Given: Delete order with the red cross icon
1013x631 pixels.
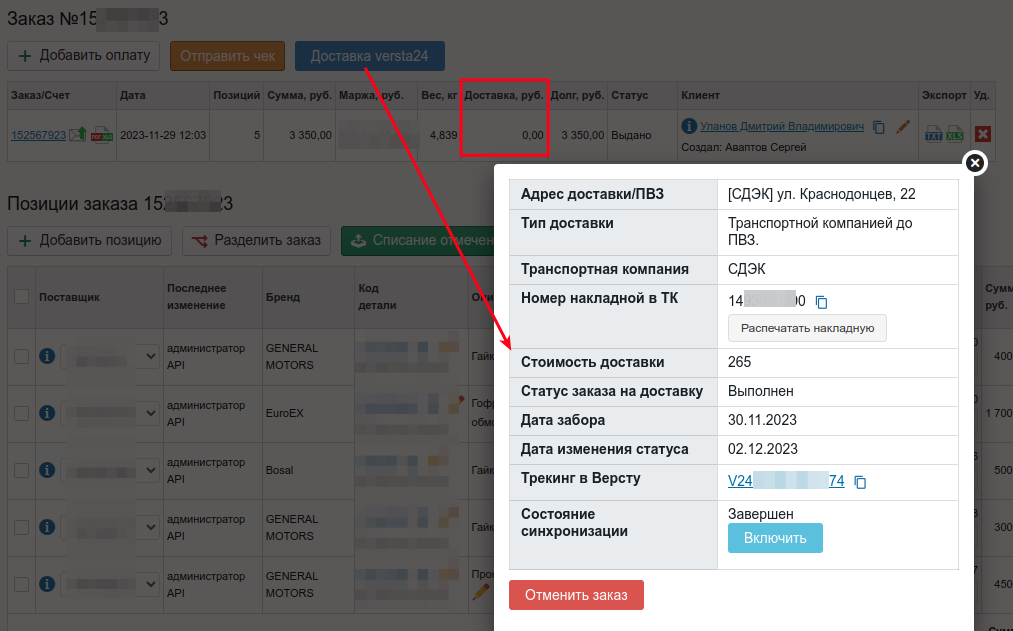Looking at the screenshot, I should pyautogui.click(x=983, y=134).
